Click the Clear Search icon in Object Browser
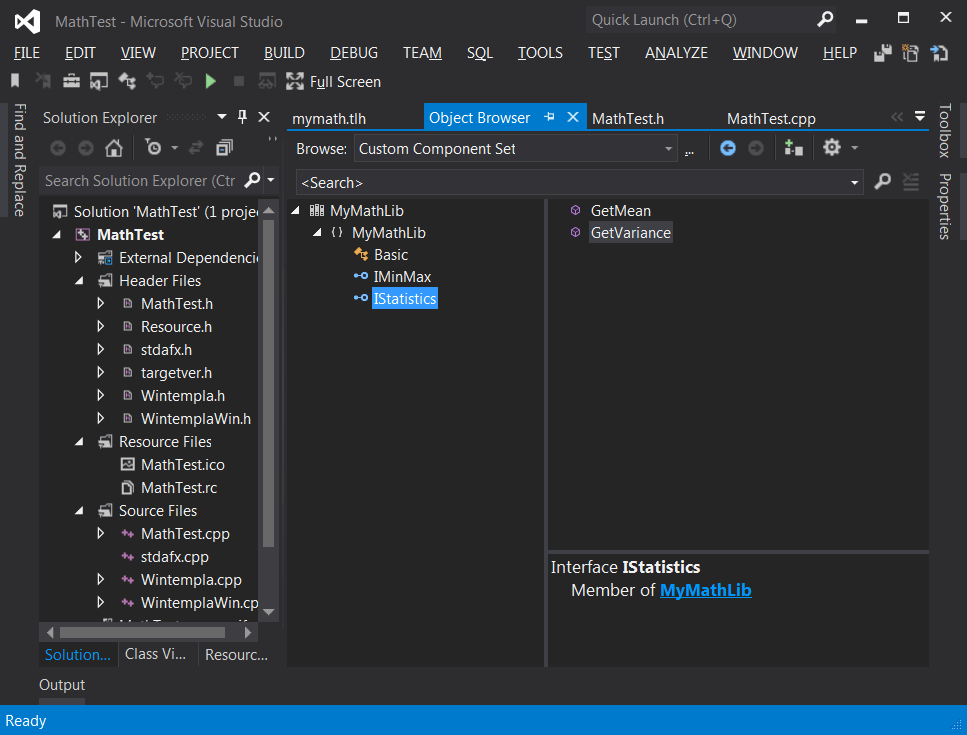This screenshot has width=967, height=735. (911, 181)
